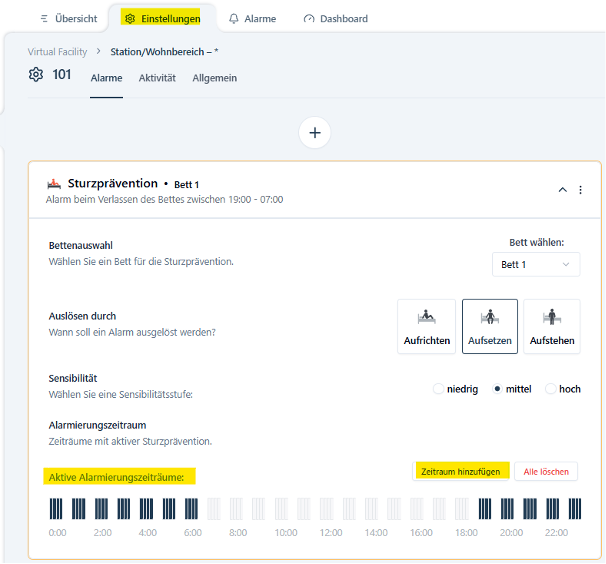Click the bed icon beside Sturzprävention
Image resolution: width=606 pixels, height=564 pixels.
pyautogui.click(x=54, y=184)
